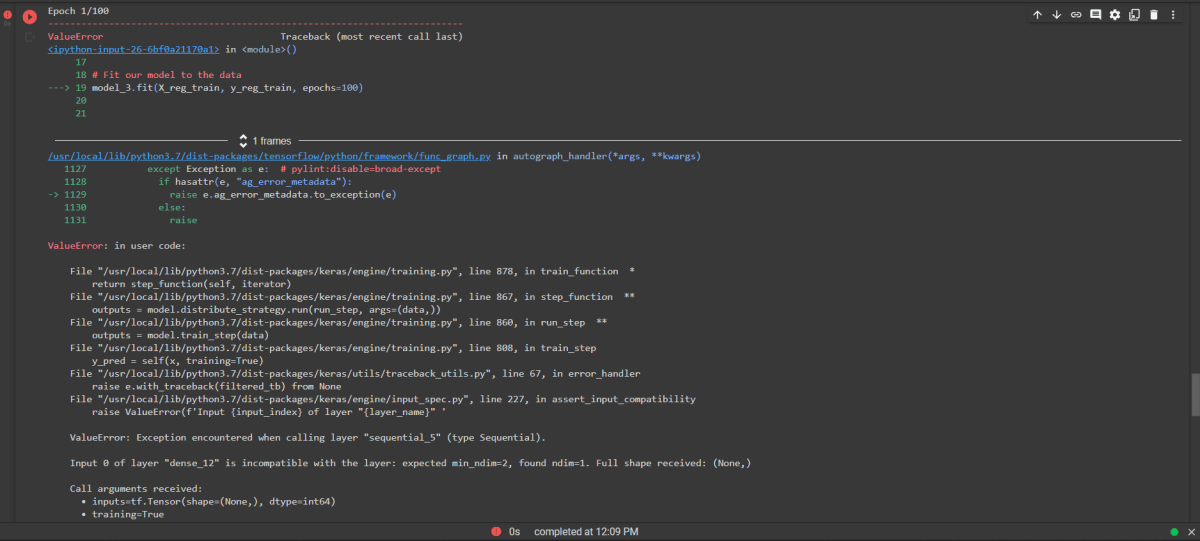1200x541 pixels.
Task: Click the green connection dot in status bar
Action: tap(1175, 532)
